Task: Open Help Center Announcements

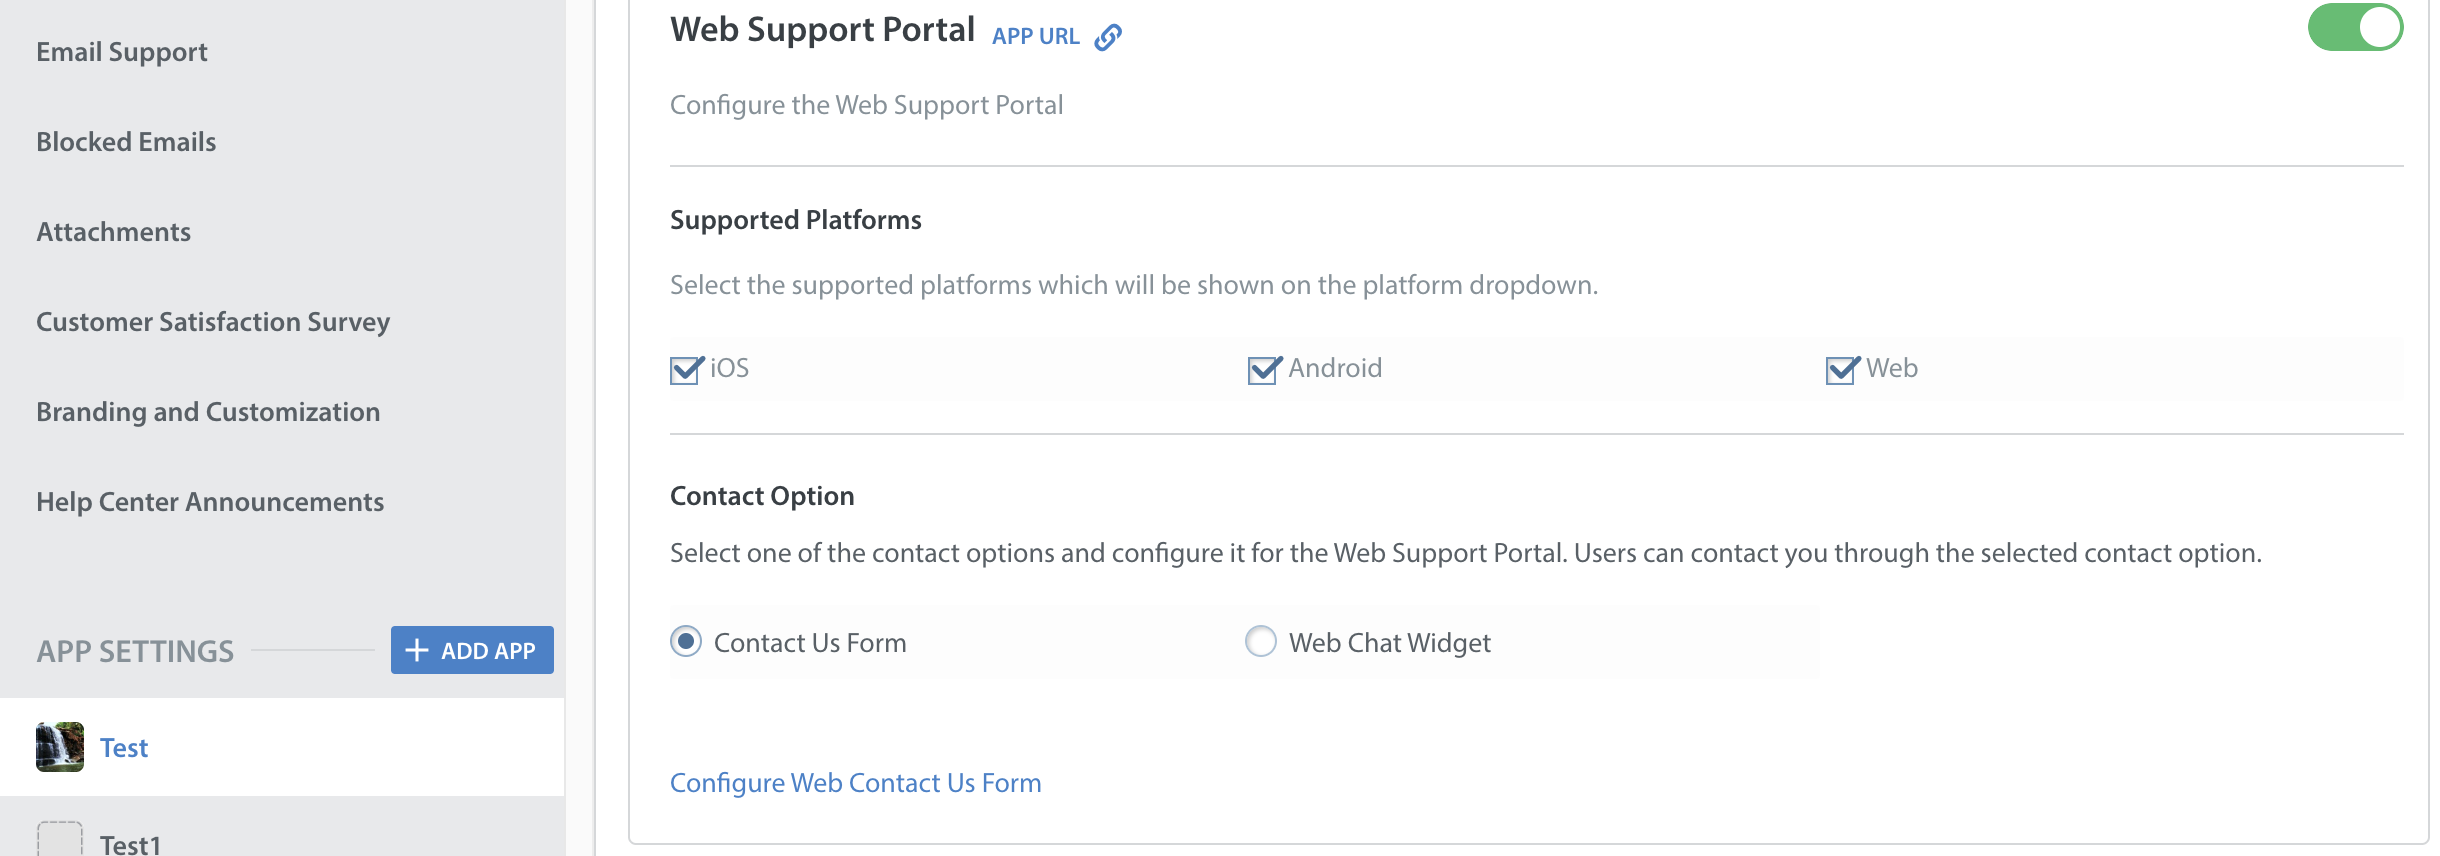Action: click(x=210, y=502)
